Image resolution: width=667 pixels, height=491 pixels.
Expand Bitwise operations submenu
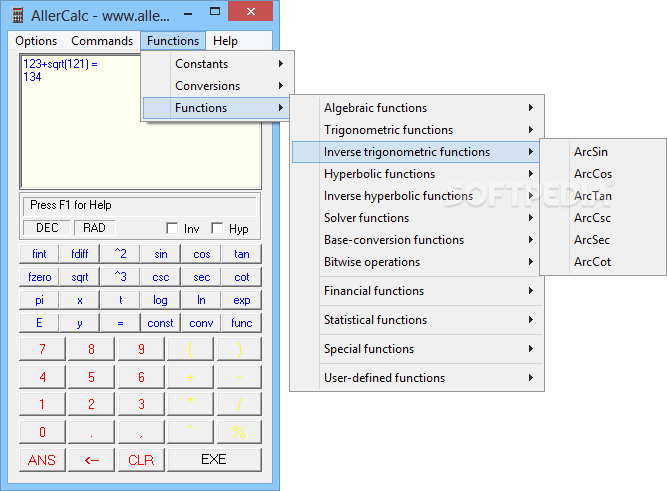click(x=416, y=262)
